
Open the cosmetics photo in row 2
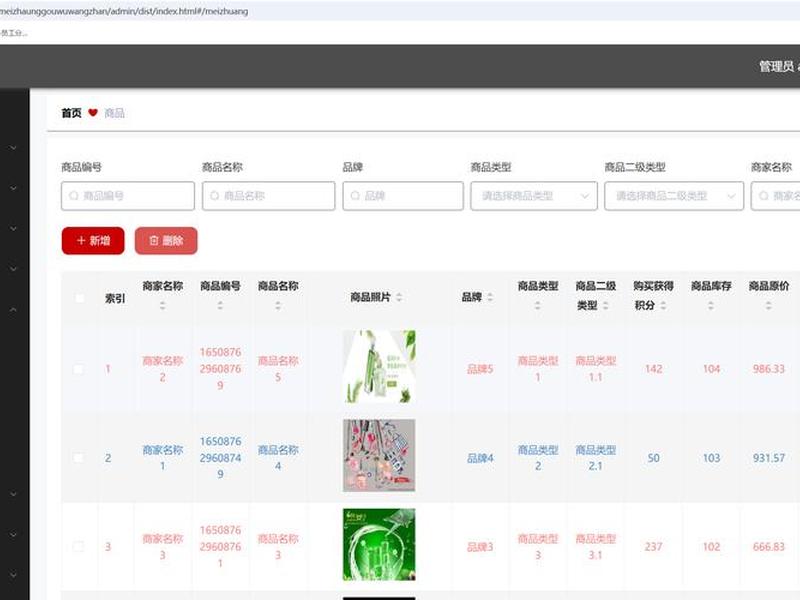[x=379, y=456]
